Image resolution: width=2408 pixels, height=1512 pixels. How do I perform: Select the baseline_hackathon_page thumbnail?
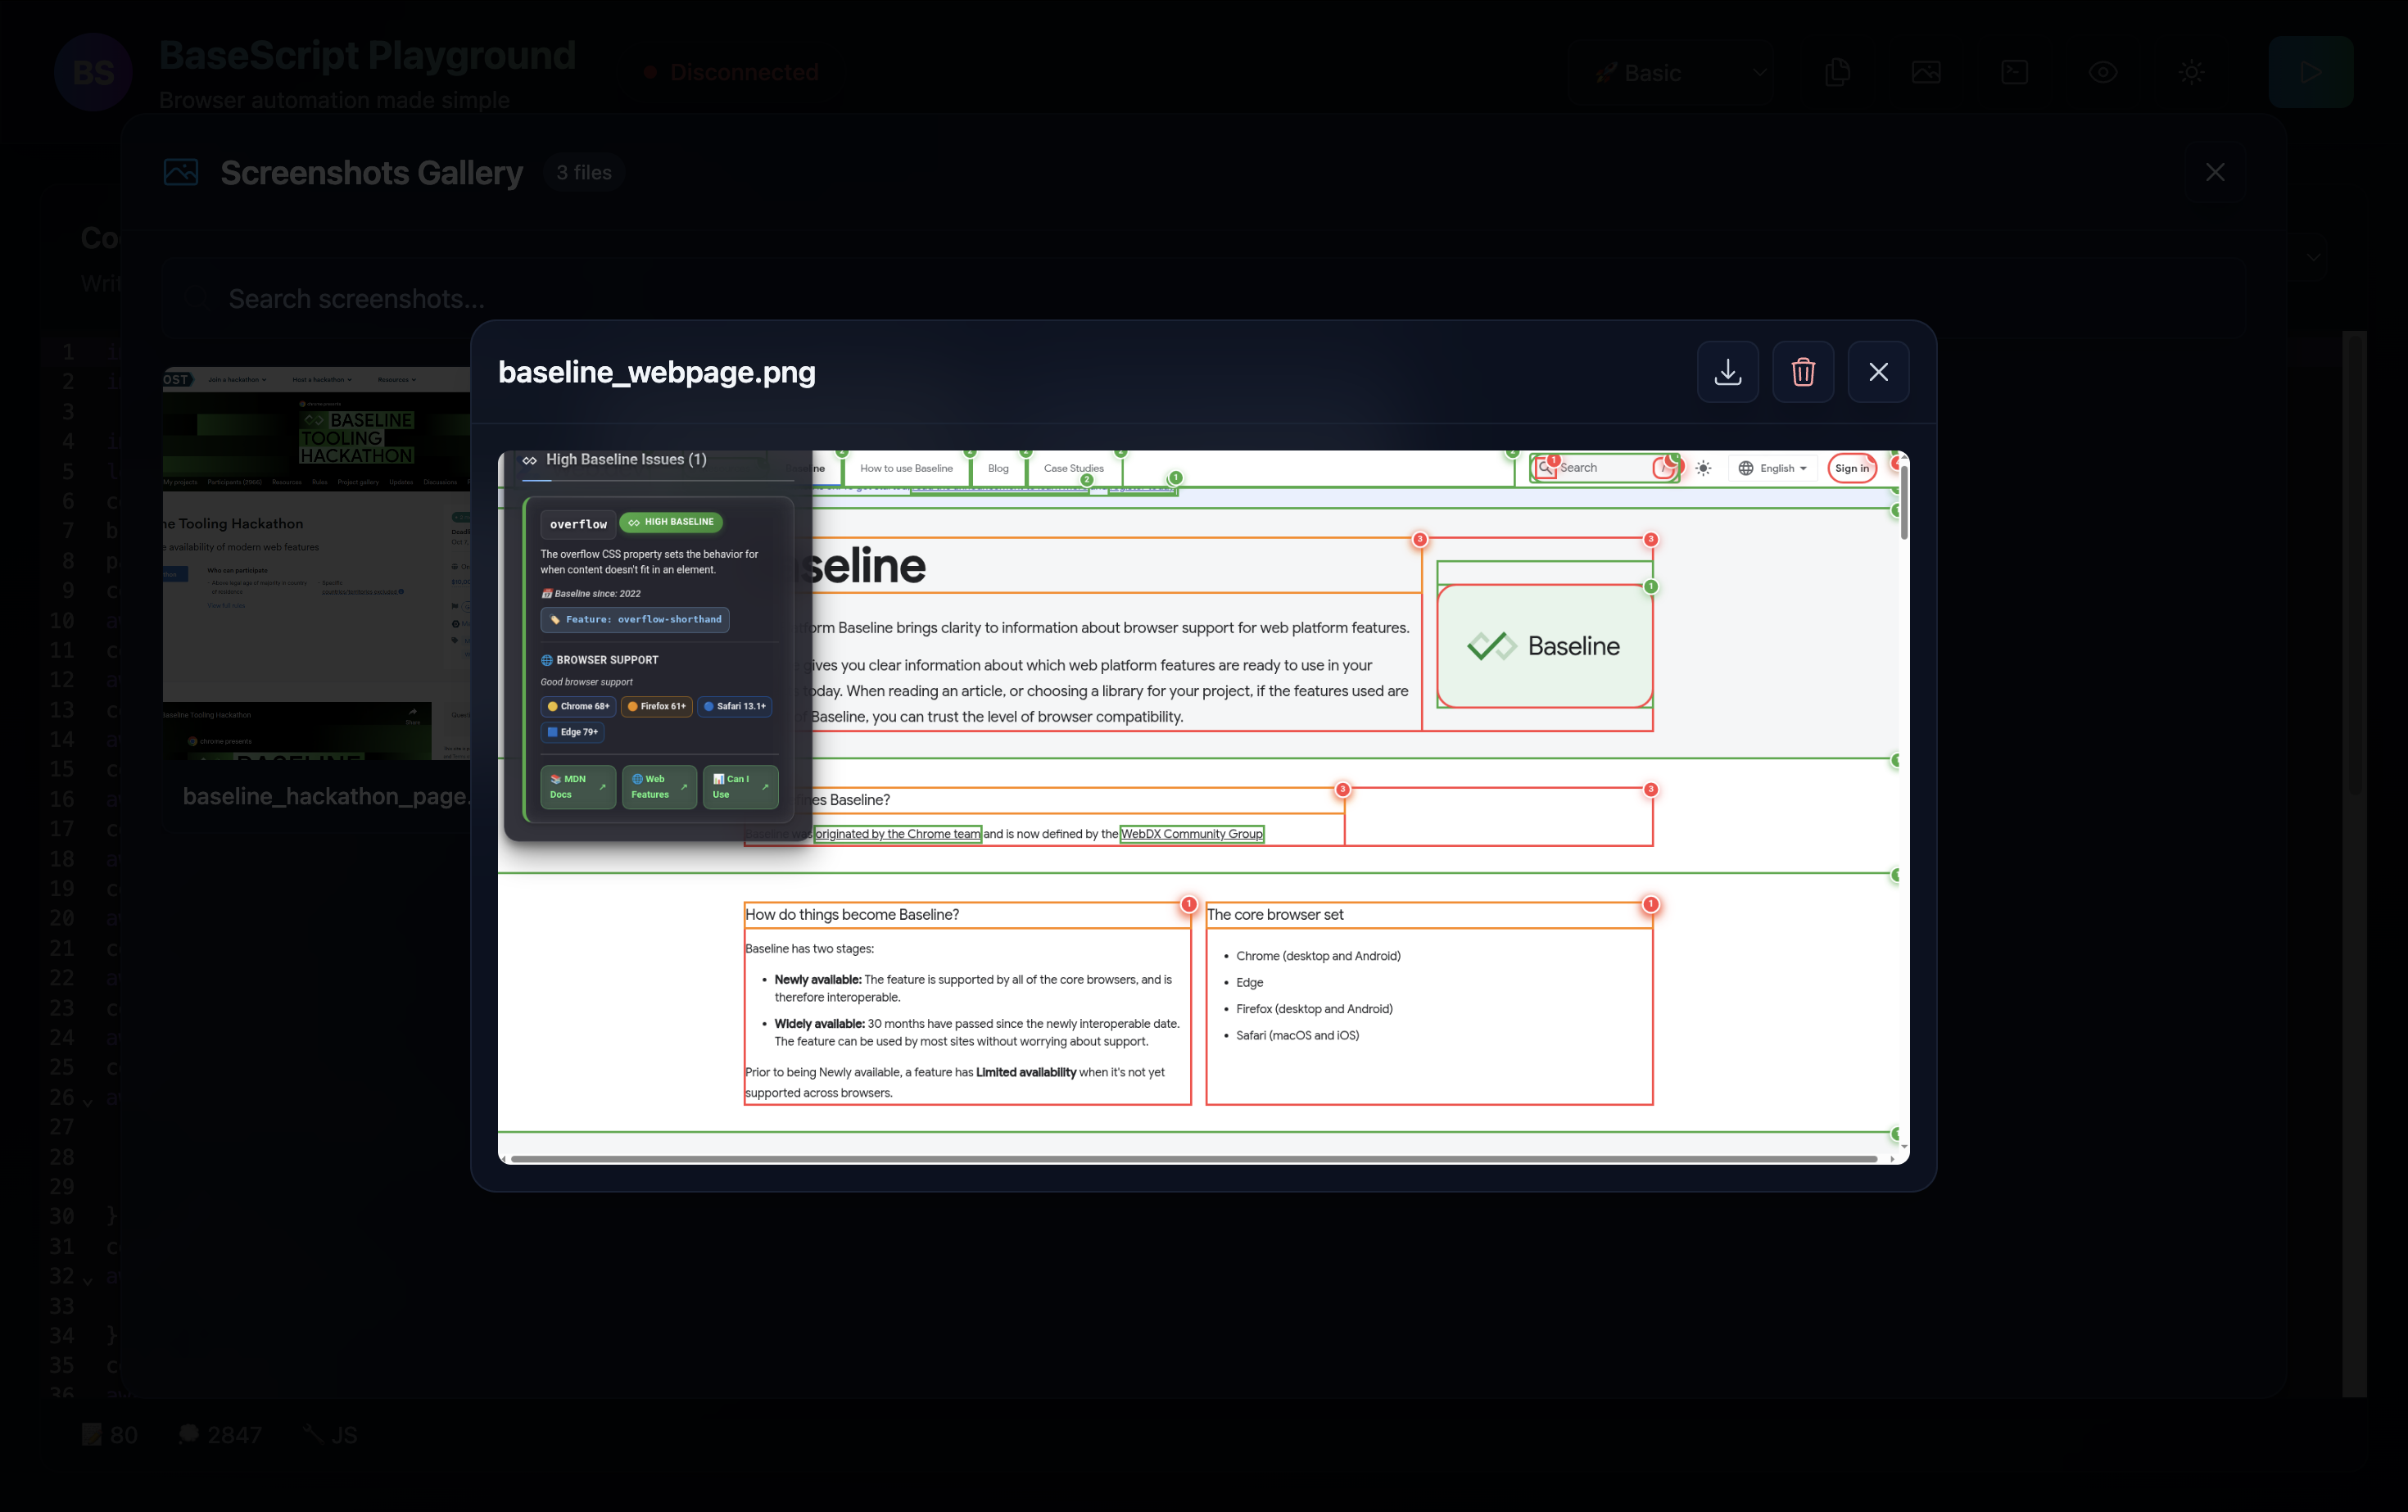316,562
